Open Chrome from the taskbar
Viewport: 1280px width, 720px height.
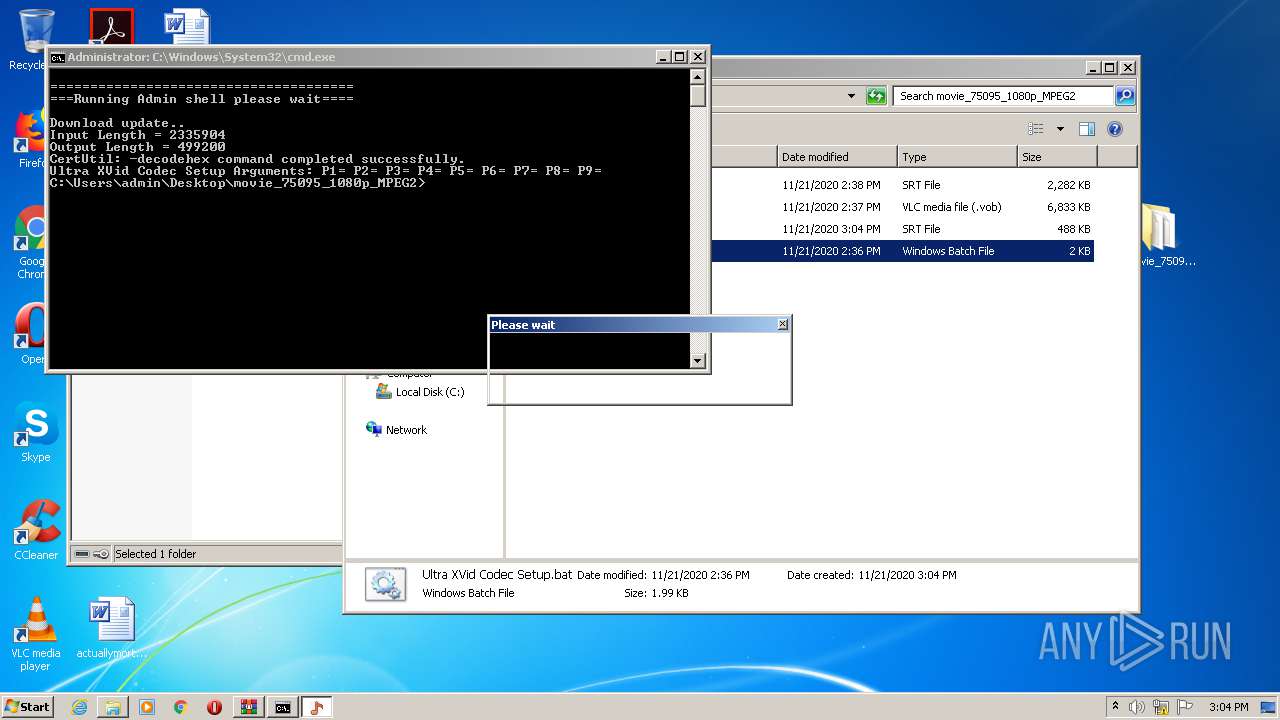point(181,707)
